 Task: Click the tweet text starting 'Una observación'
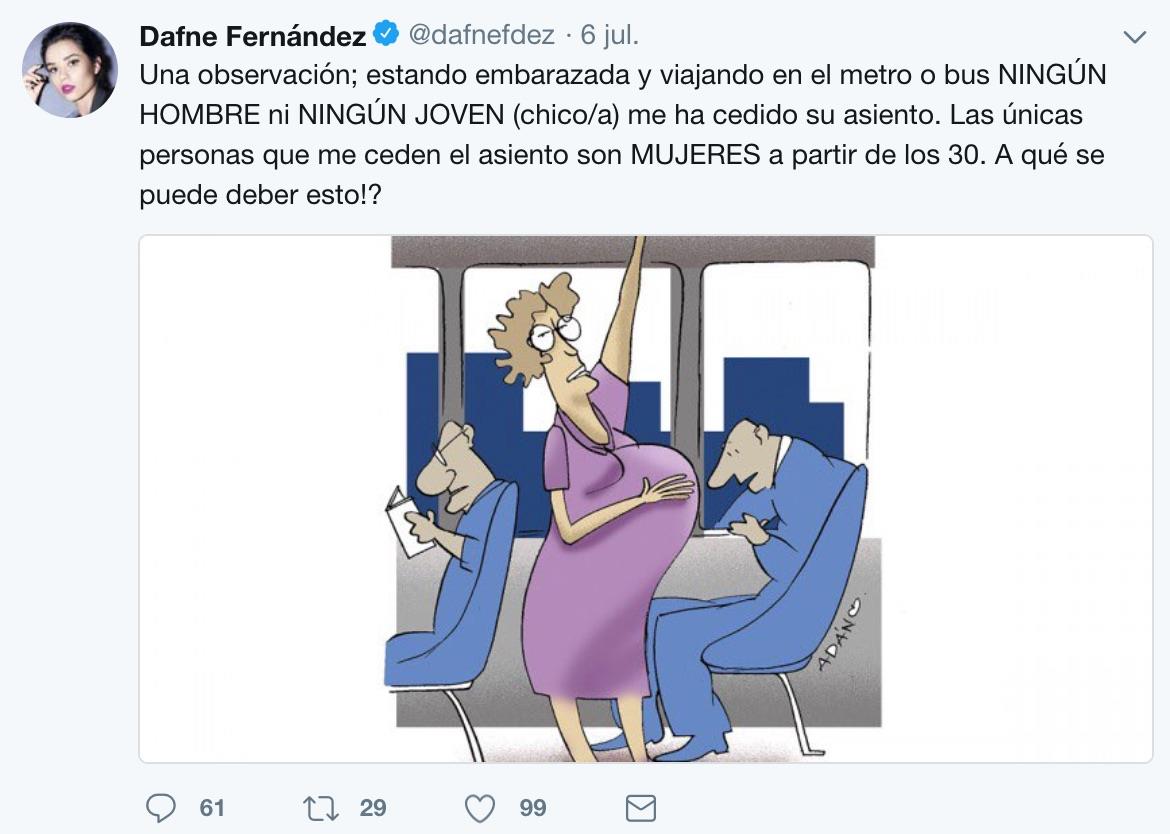[x=622, y=75]
